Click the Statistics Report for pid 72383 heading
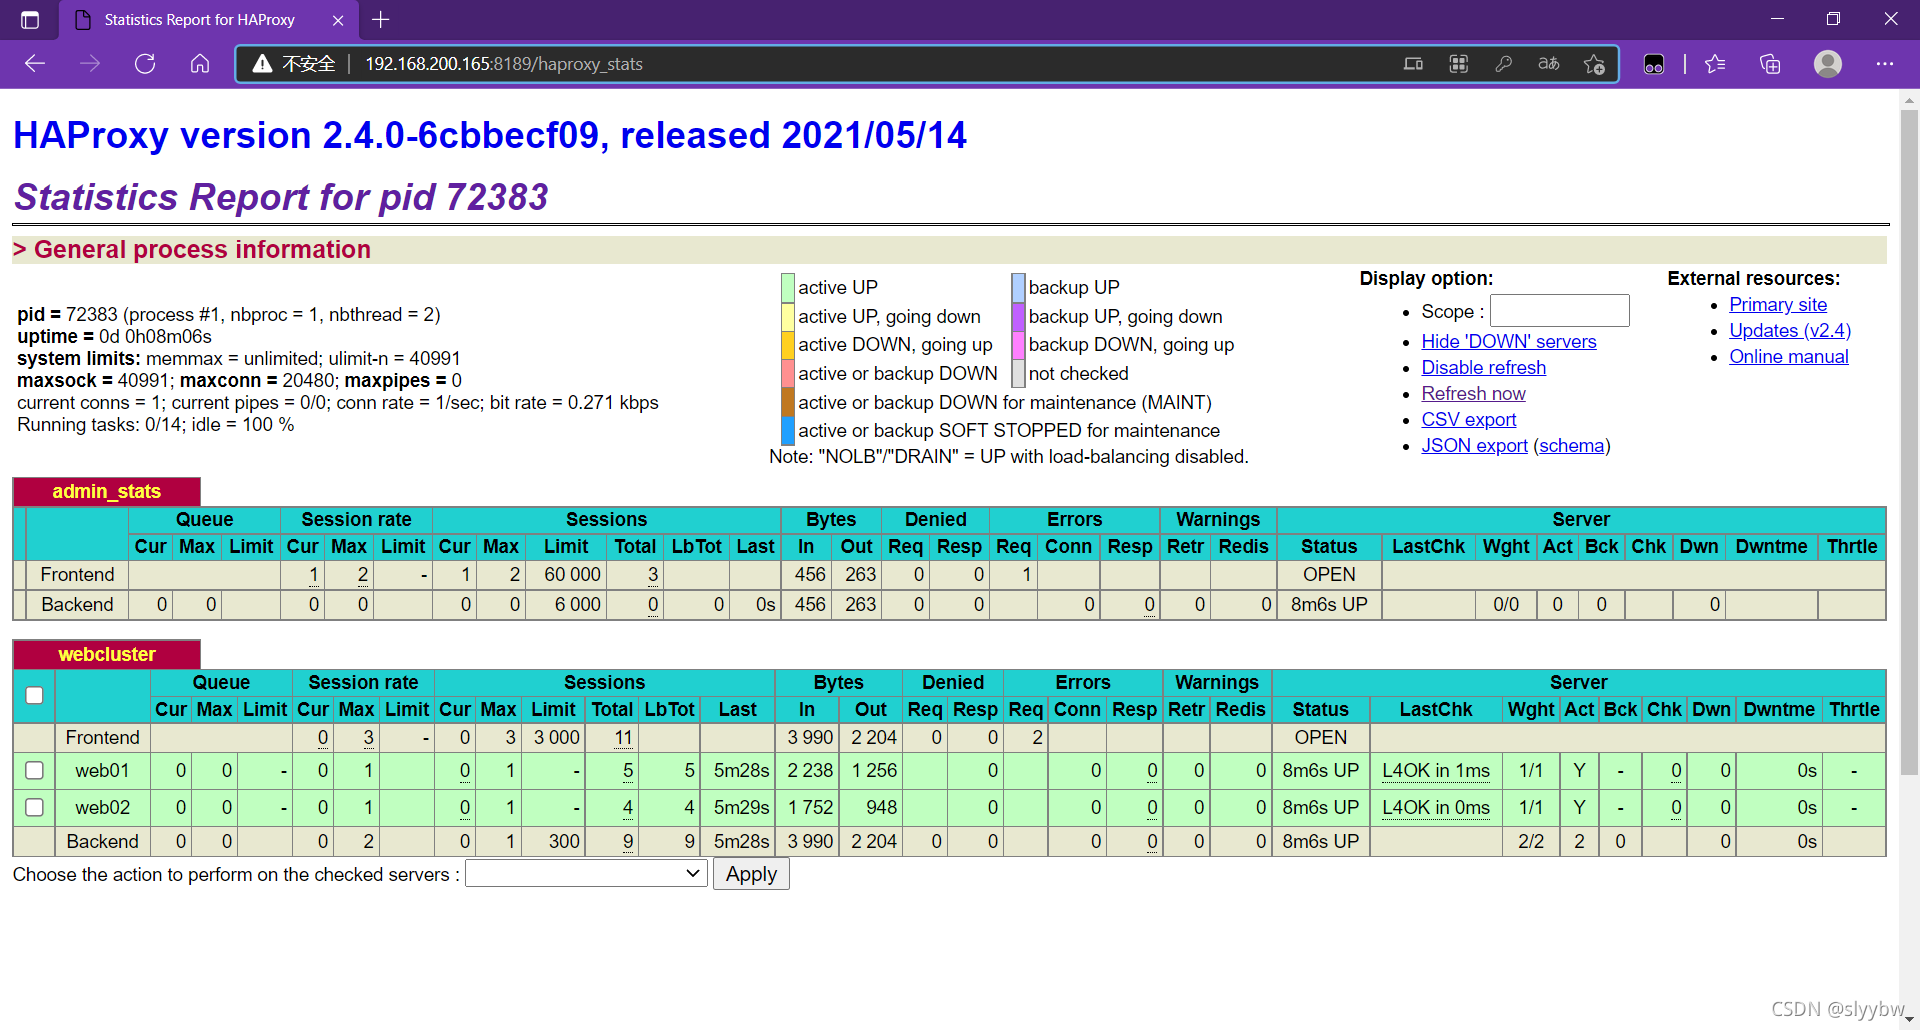The height and width of the screenshot is (1030, 1920). [281, 197]
